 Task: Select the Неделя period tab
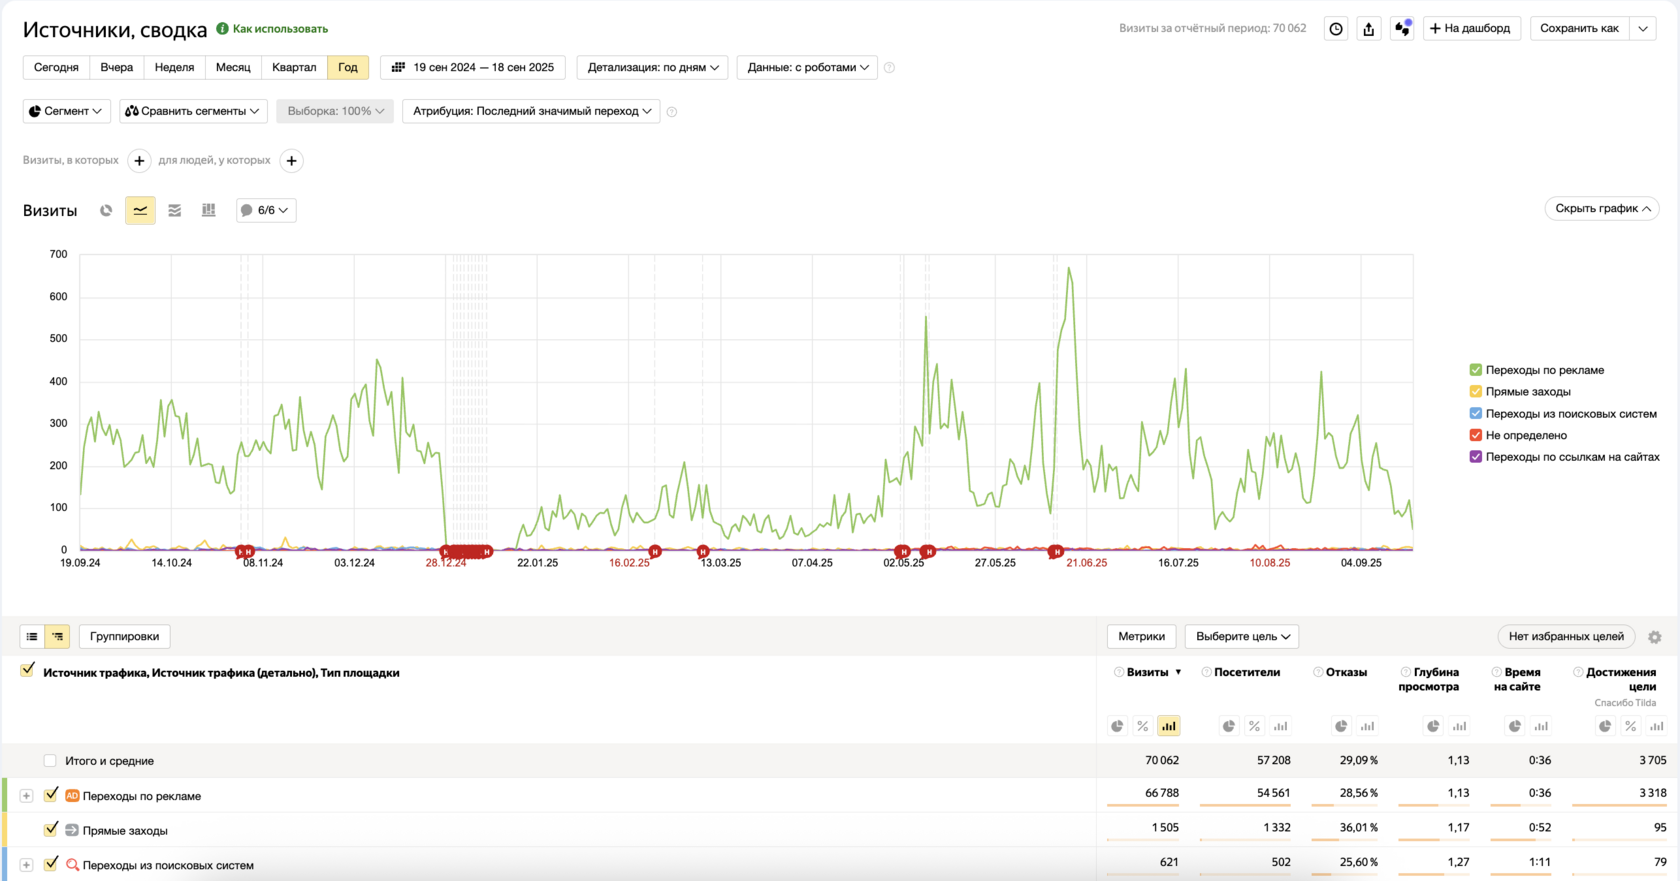pos(174,67)
